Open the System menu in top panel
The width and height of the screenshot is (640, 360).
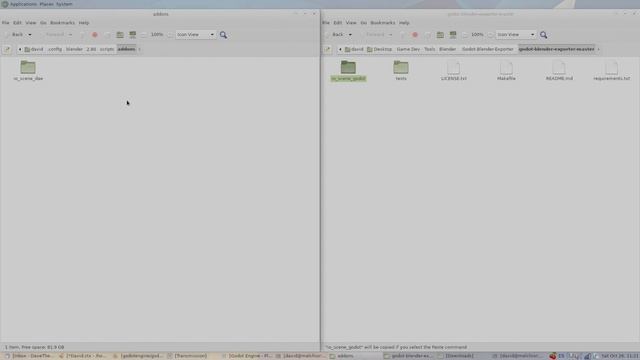tap(64, 4)
